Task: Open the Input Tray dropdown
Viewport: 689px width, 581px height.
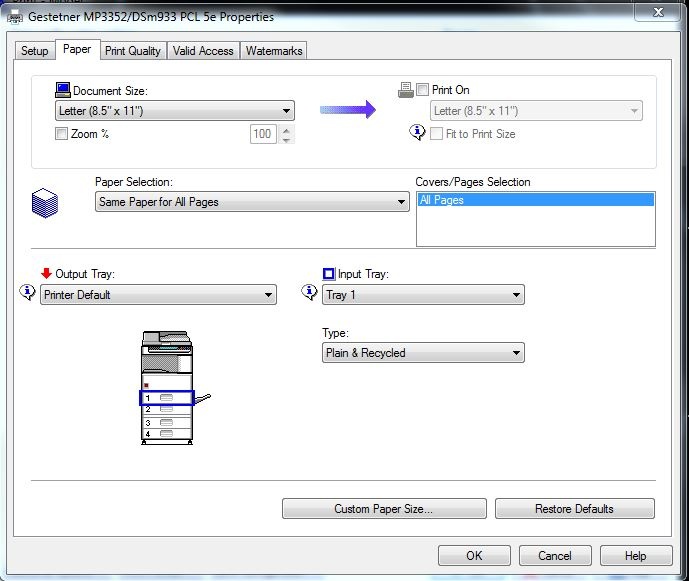Action: (423, 294)
